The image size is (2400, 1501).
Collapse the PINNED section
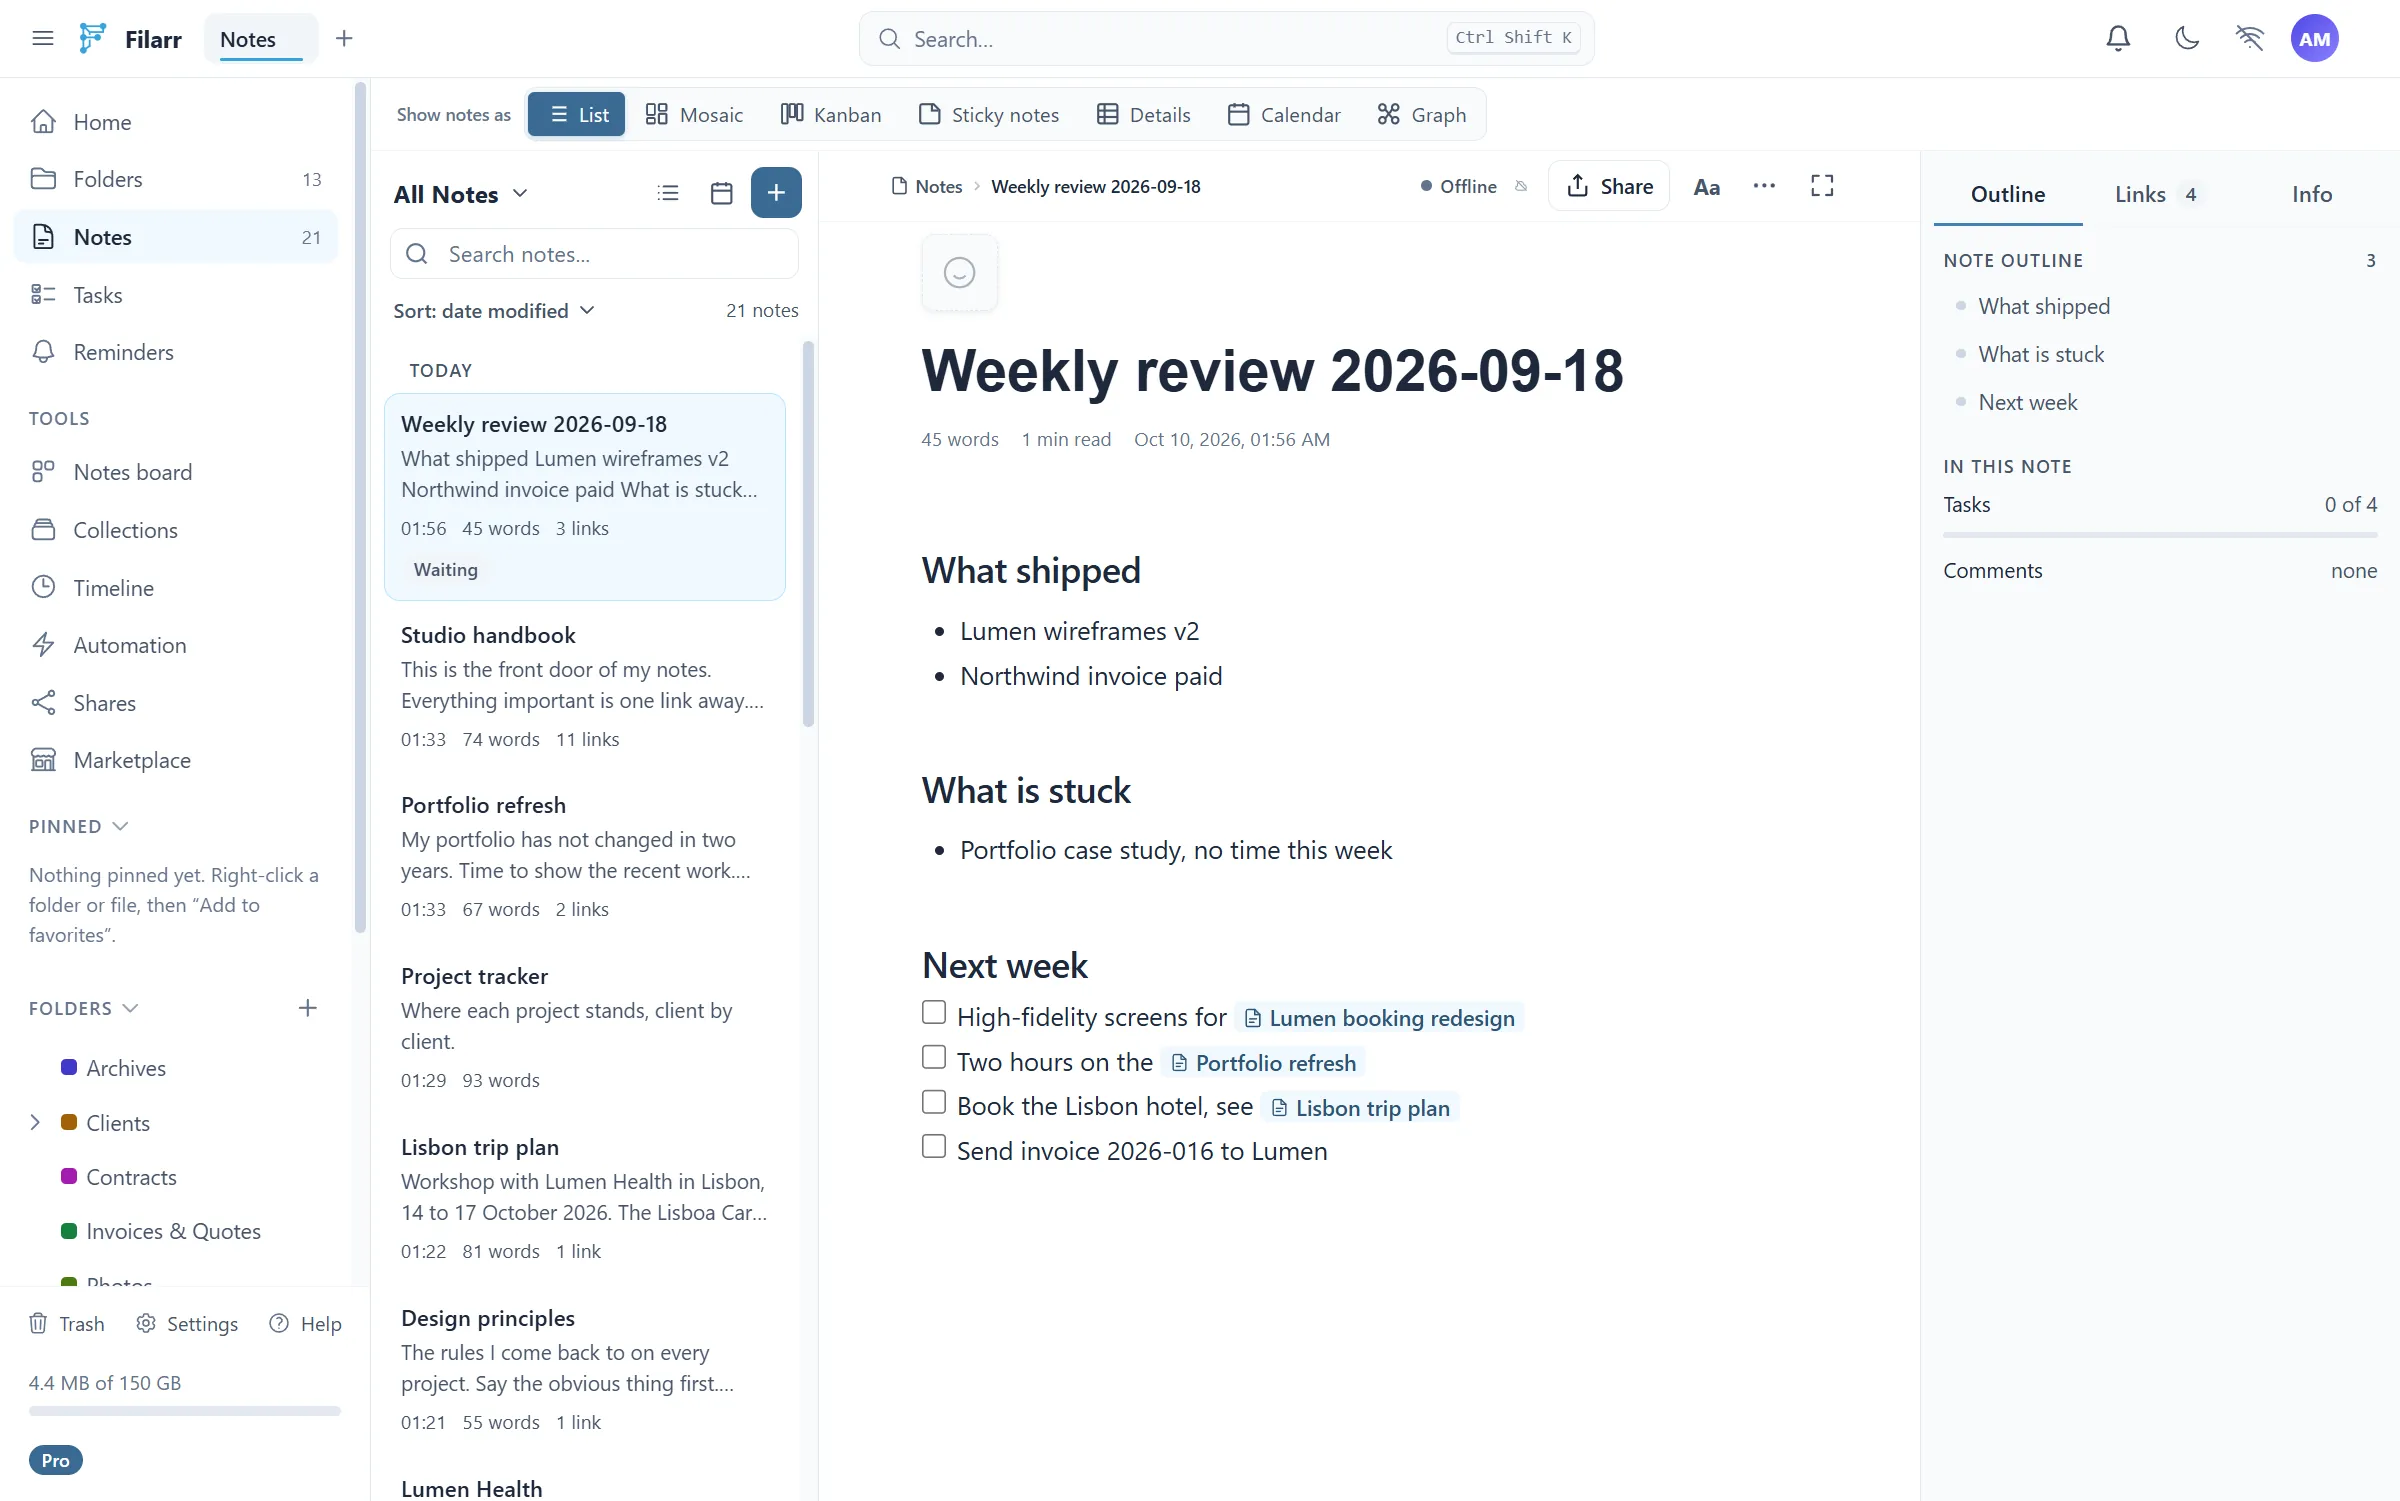pos(79,827)
